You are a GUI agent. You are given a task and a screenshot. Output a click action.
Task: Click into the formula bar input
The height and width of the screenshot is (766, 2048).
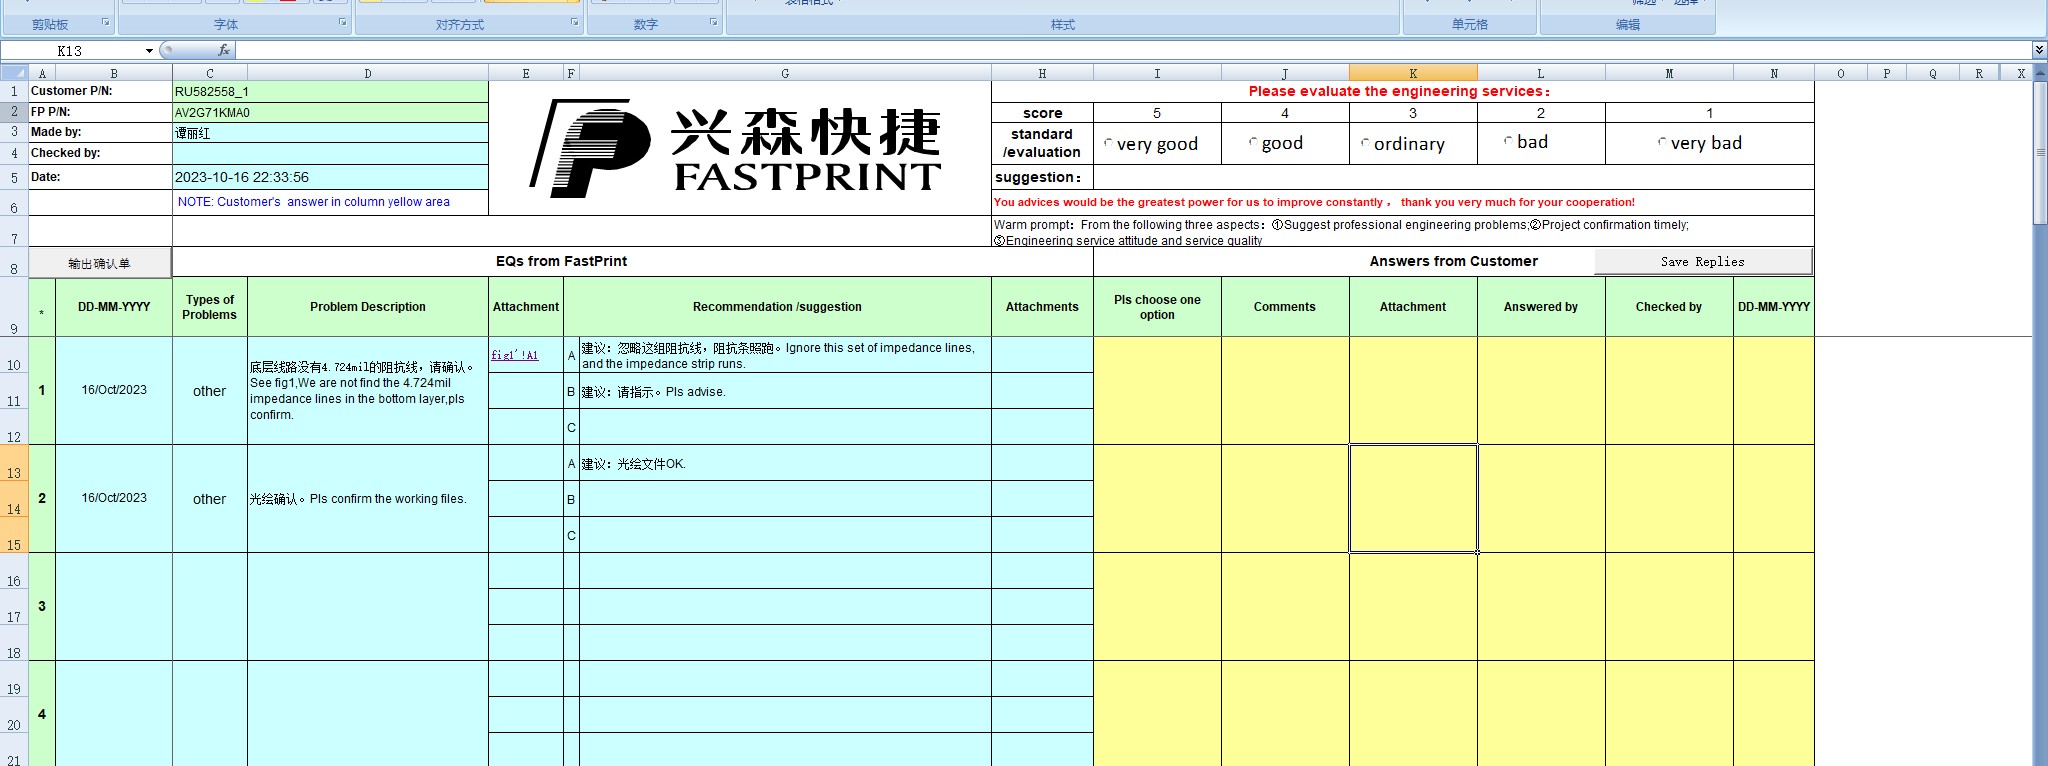(x=1133, y=50)
